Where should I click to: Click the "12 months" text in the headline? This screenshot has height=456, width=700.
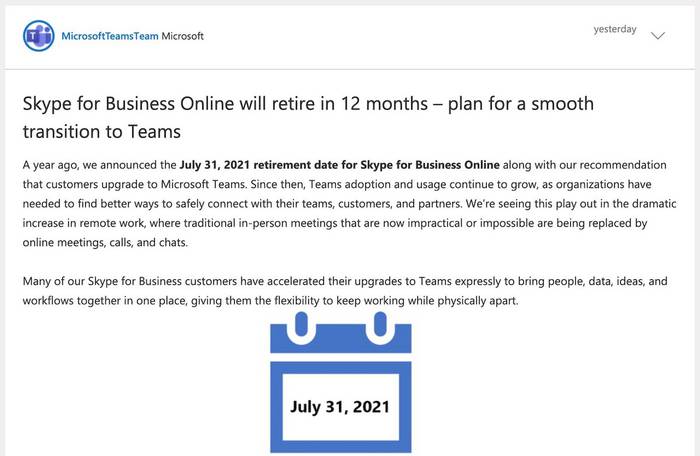tap(384, 104)
